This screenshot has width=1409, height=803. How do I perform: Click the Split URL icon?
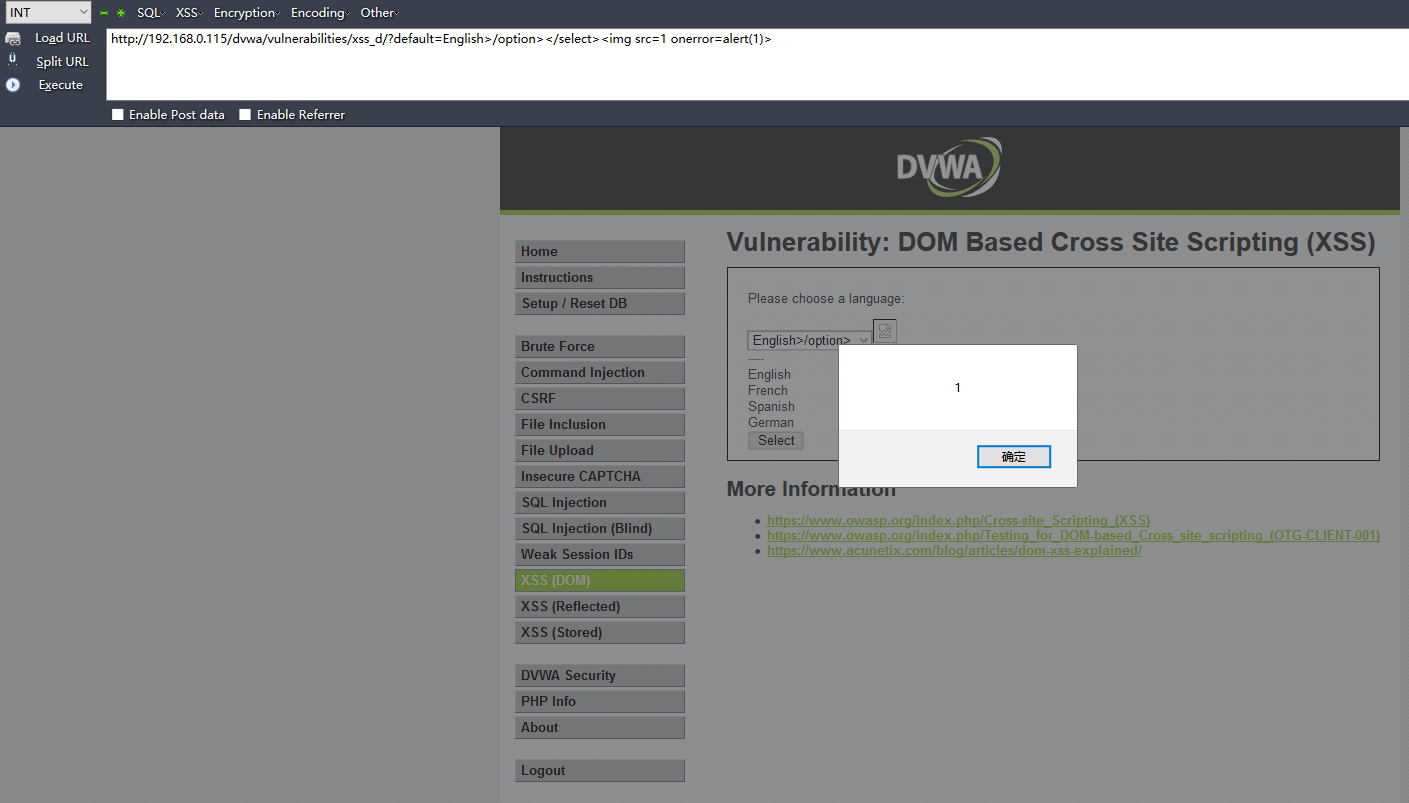[x=13, y=61]
